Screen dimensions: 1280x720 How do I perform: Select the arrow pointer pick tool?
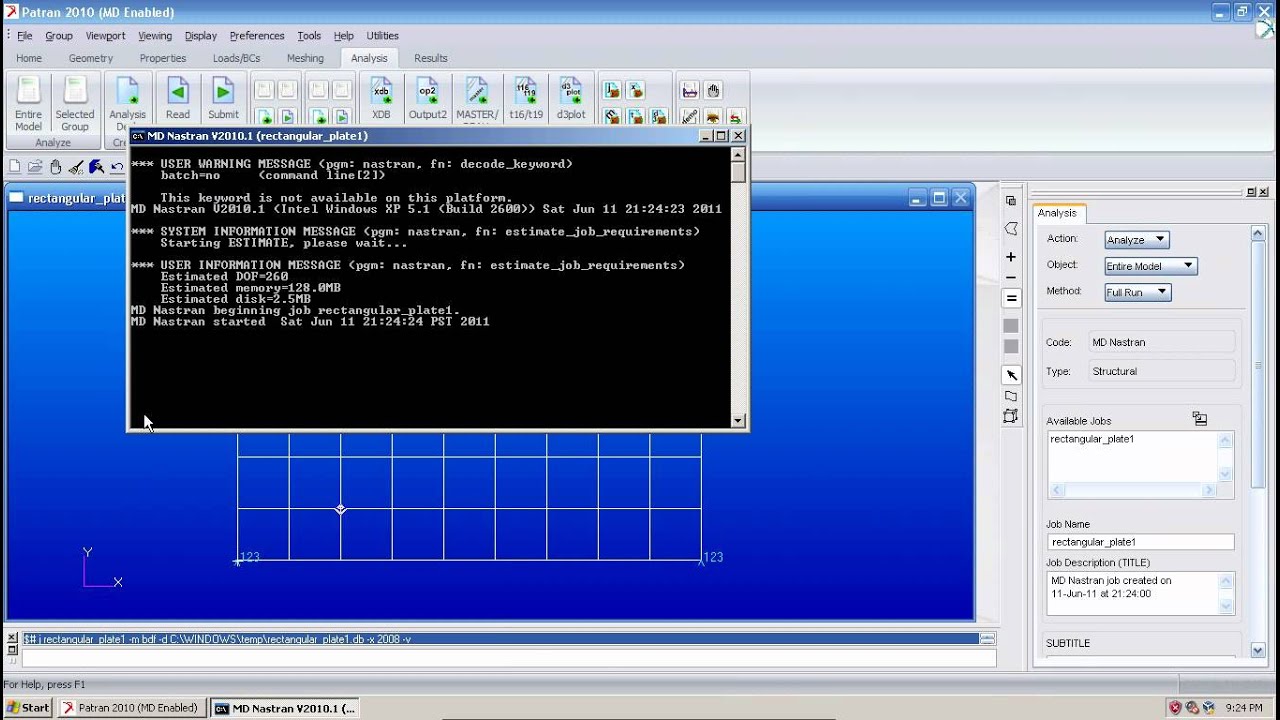pyautogui.click(x=1011, y=375)
